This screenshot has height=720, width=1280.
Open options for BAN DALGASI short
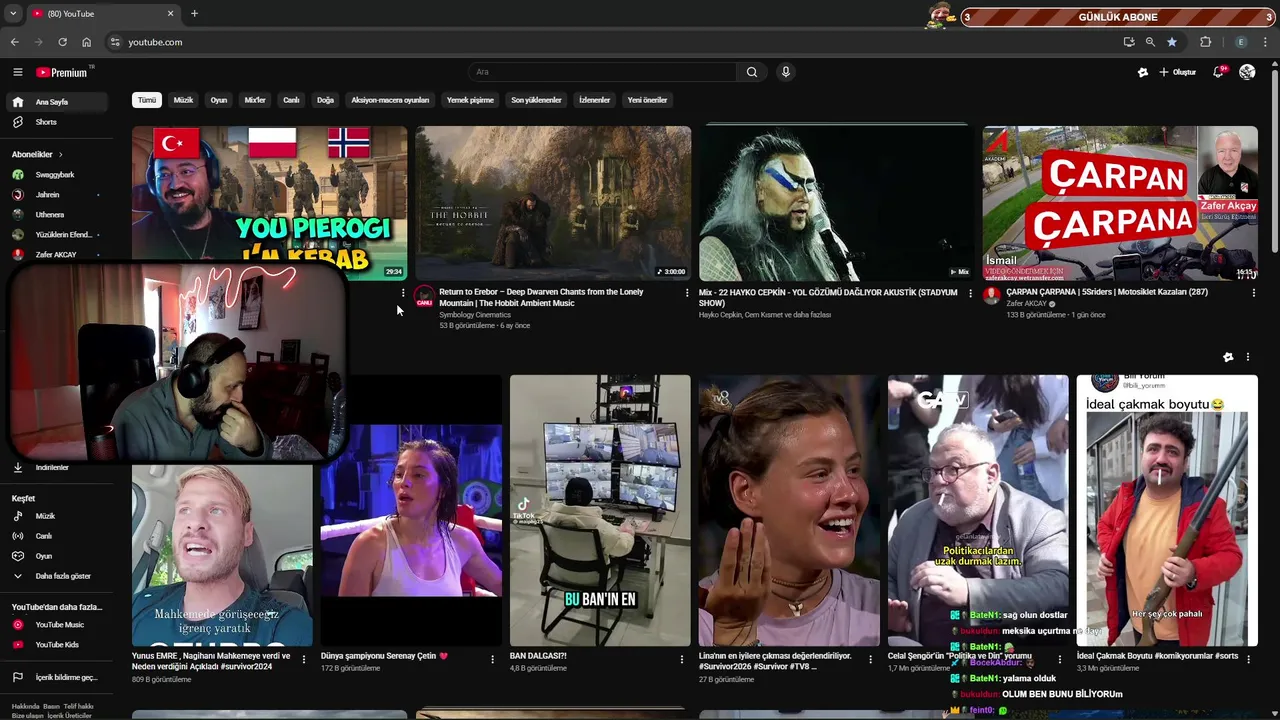681,659
